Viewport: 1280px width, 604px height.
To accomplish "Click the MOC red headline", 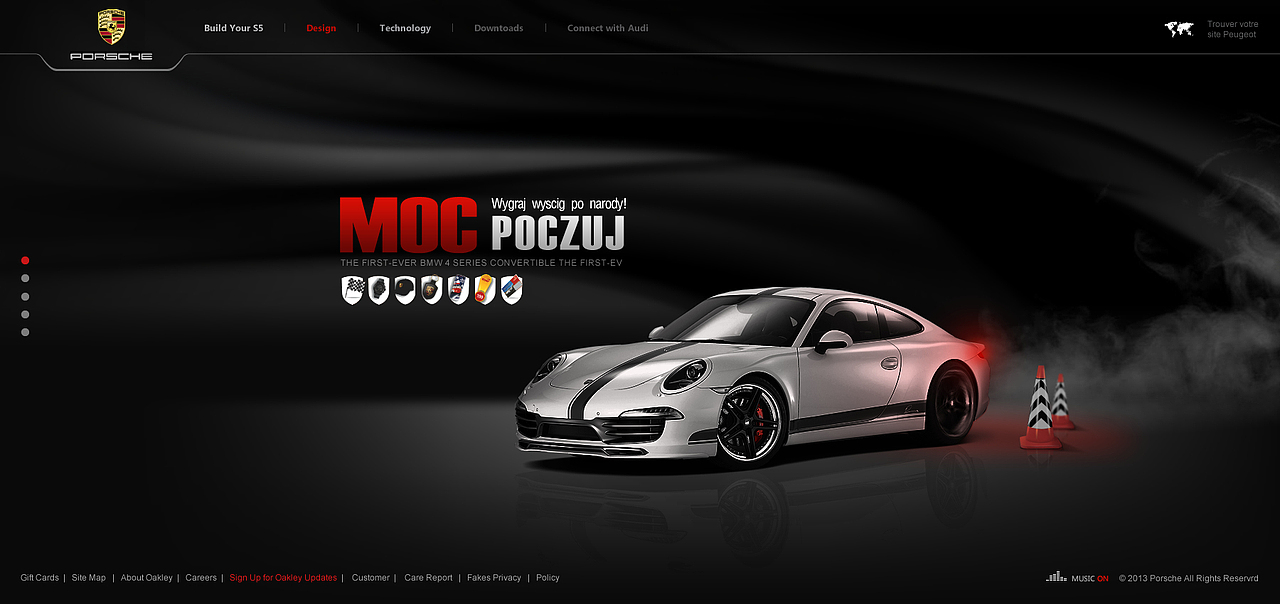I will click(408, 225).
